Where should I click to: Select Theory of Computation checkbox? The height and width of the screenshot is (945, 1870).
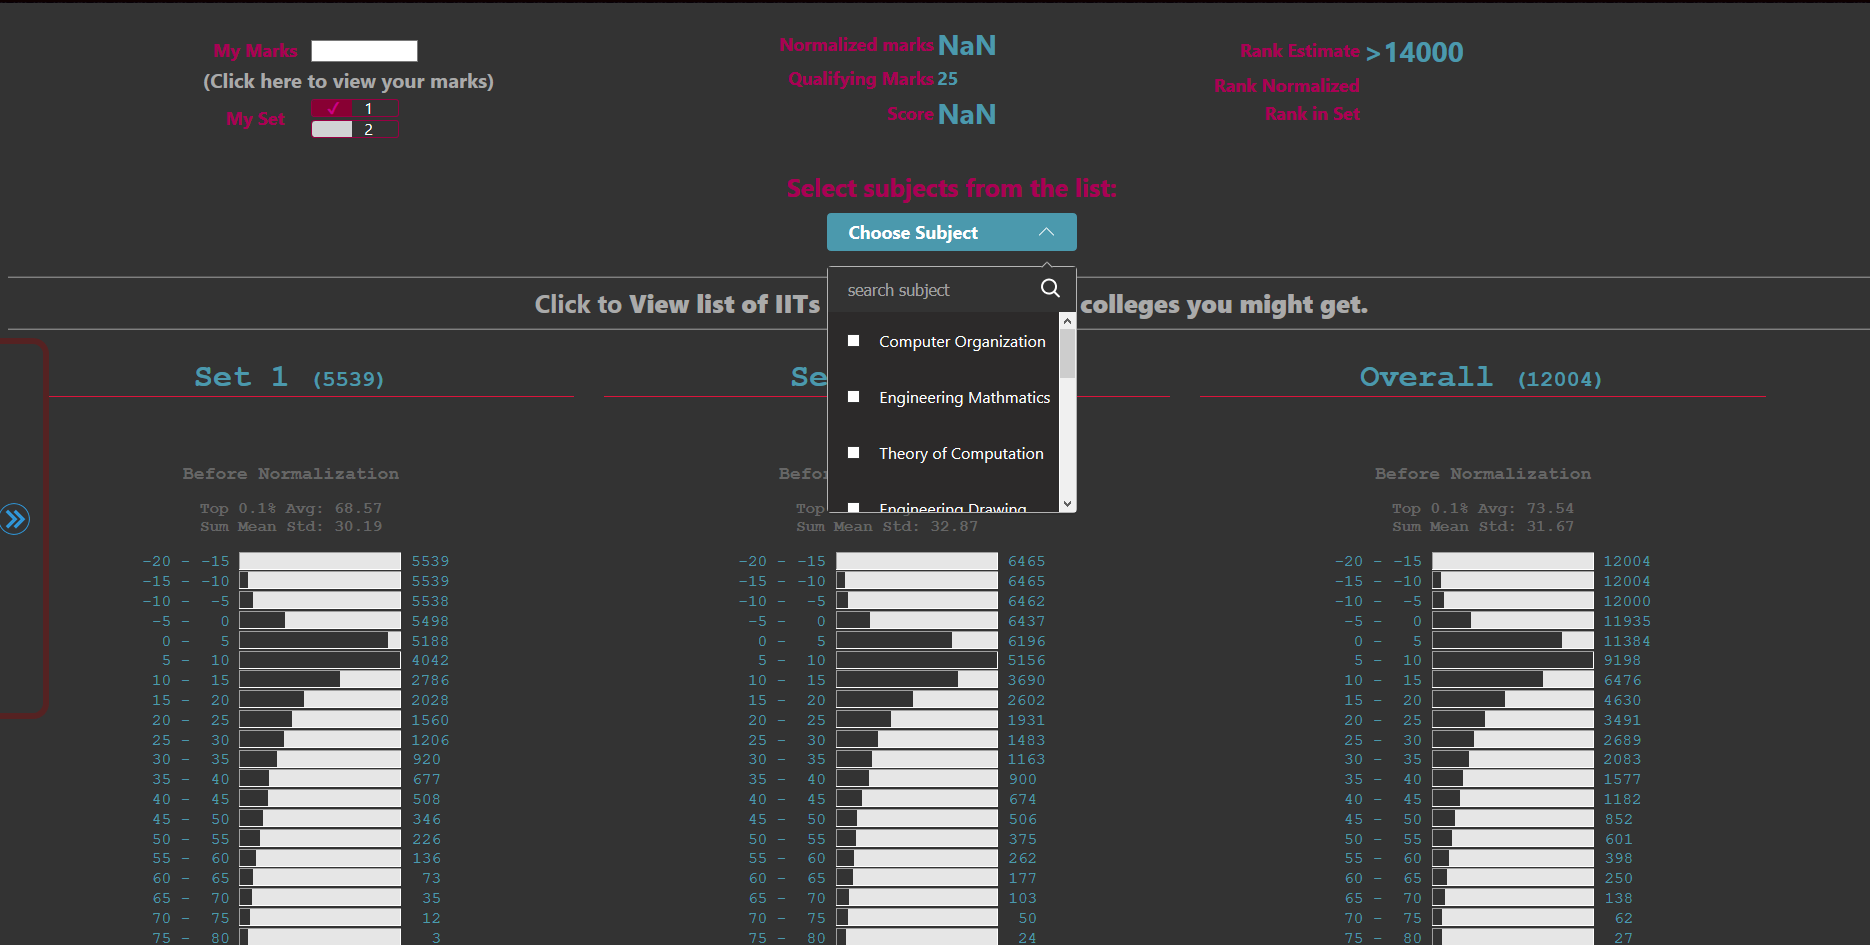pyautogui.click(x=853, y=452)
